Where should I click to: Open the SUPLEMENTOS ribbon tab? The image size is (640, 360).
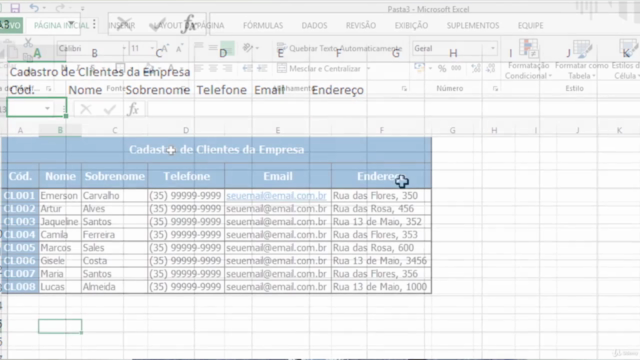[473, 25]
